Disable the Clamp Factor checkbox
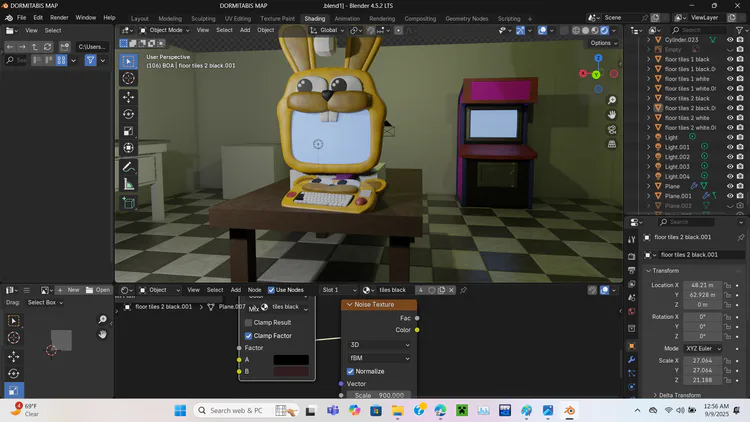 click(x=248, y=336)
